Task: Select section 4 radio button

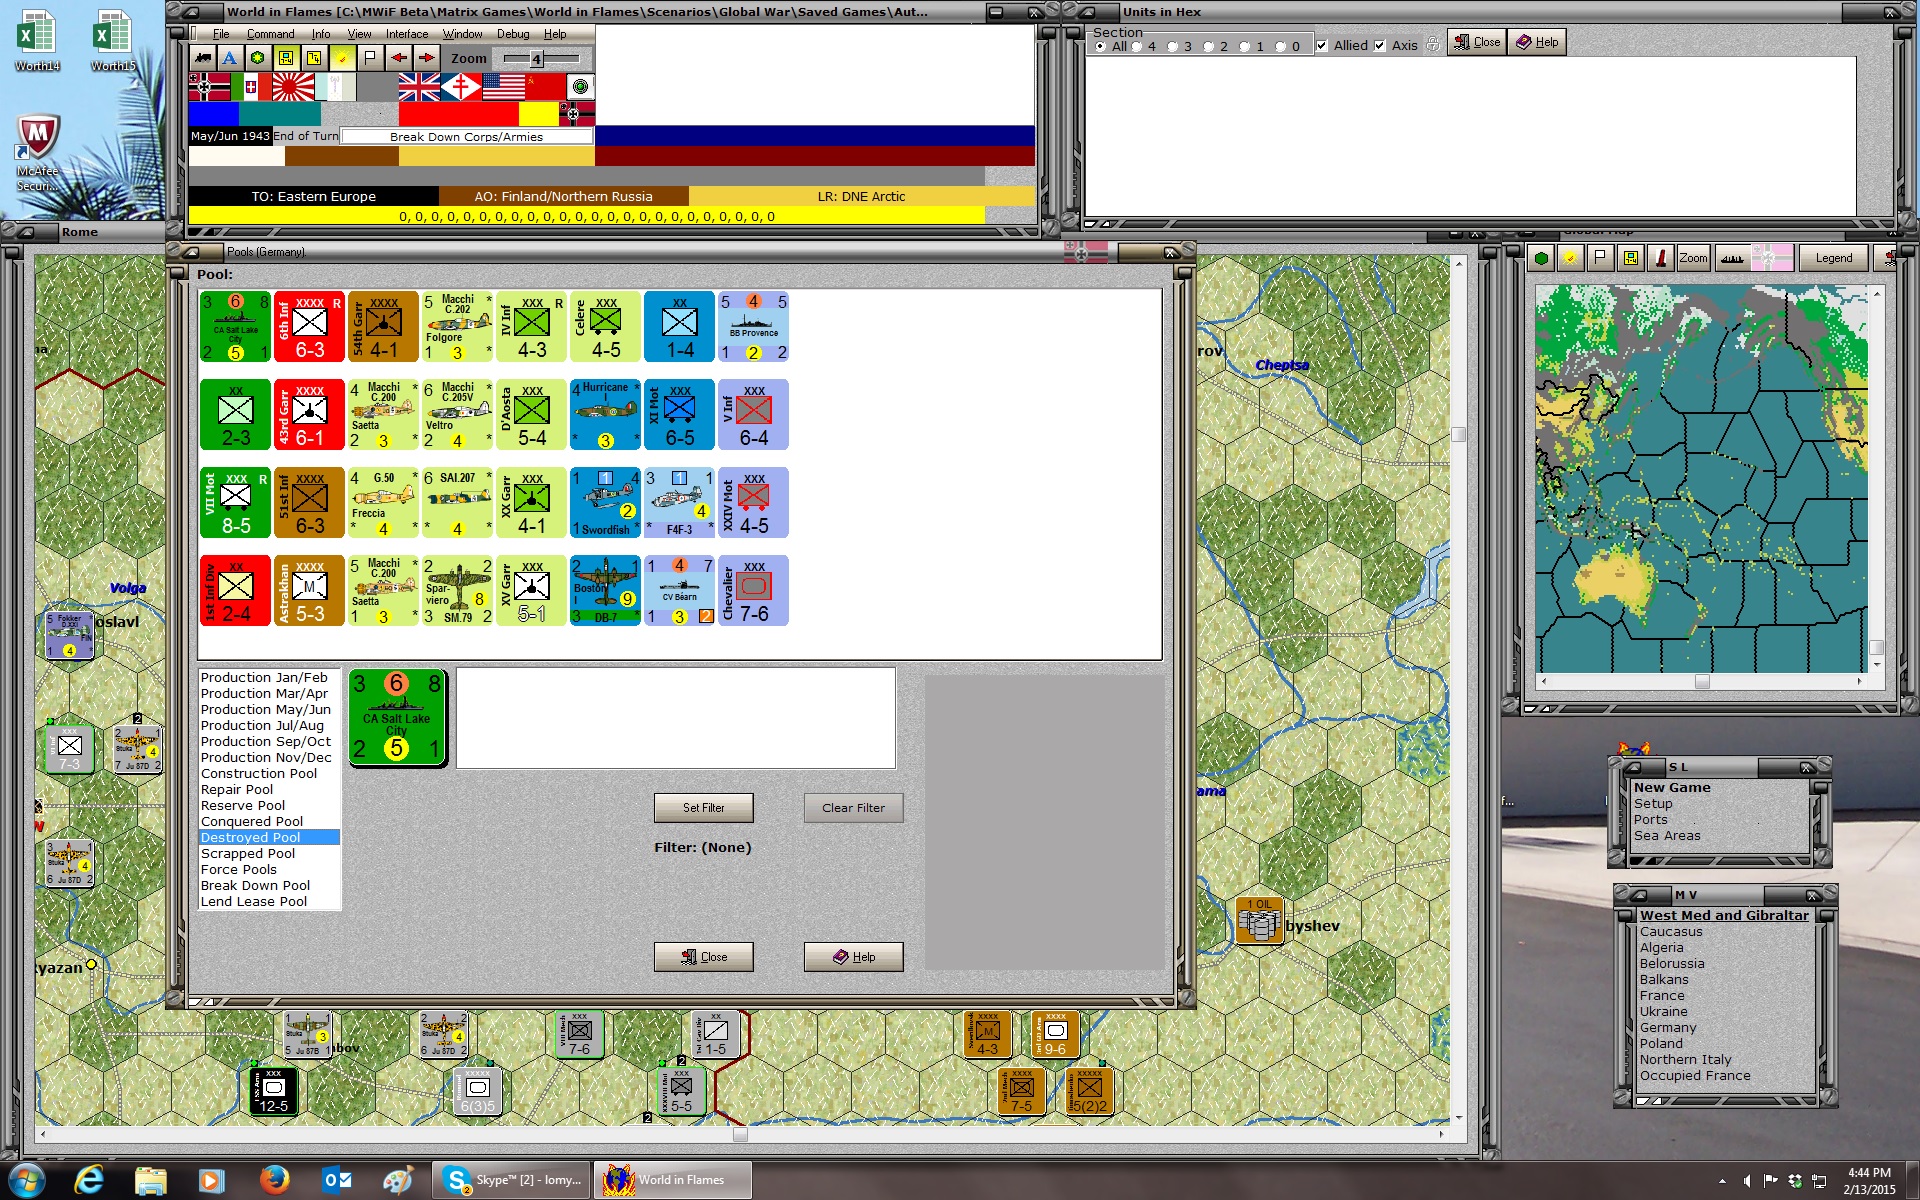Action: pyautogui.click(x=1137, y=46)
